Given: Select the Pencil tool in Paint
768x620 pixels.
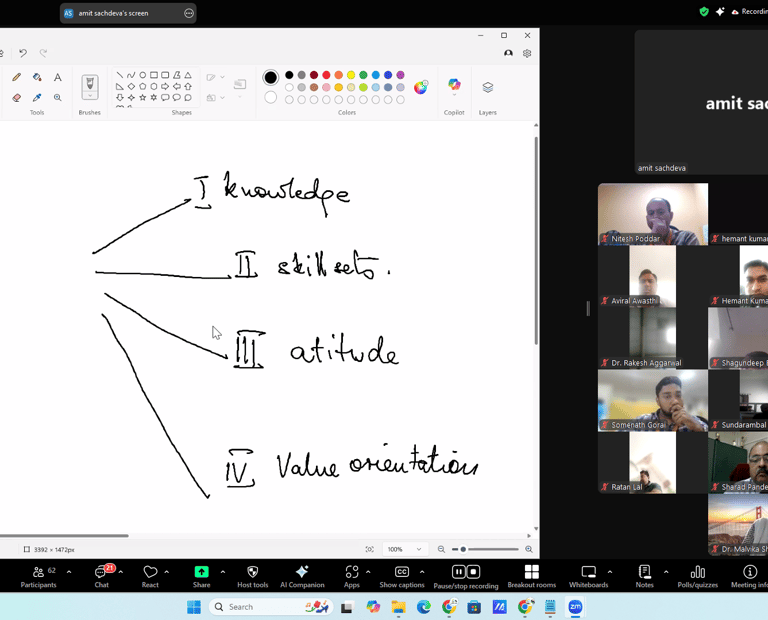Looking at the screenshot, I should (x=17, y=77).
